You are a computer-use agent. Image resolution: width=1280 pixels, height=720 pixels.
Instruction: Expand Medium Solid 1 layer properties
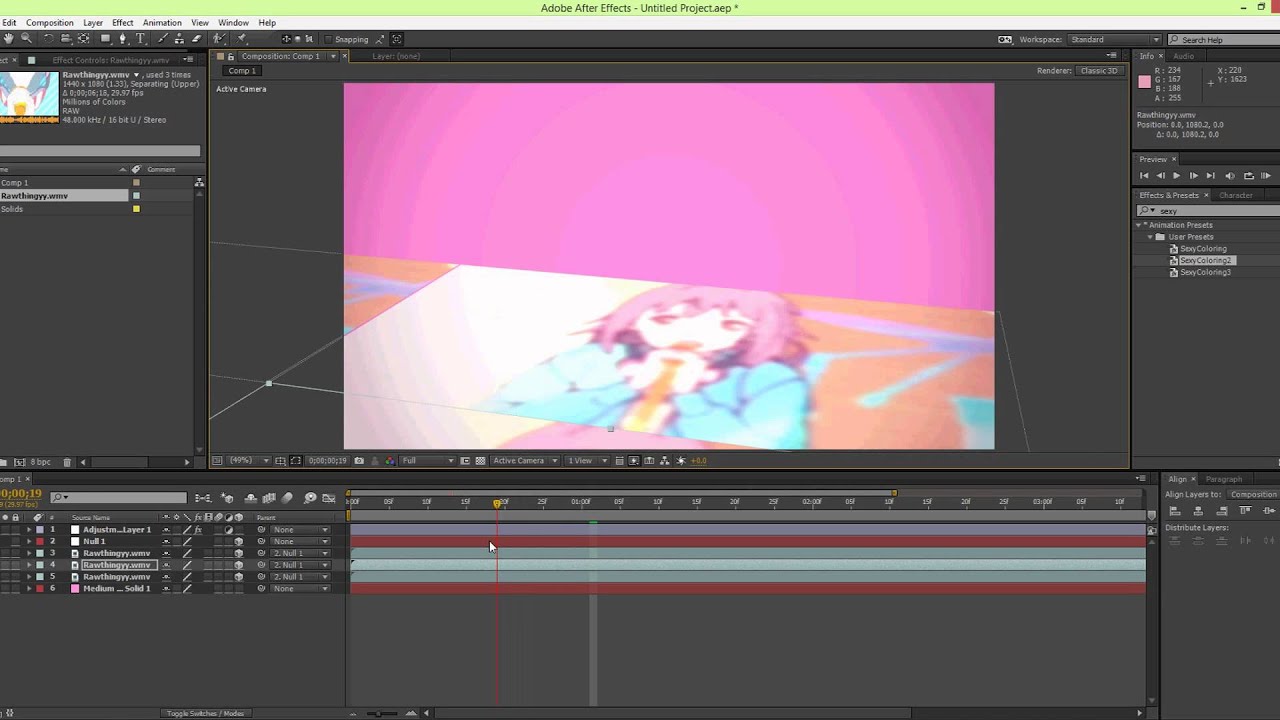coord(28,589)
